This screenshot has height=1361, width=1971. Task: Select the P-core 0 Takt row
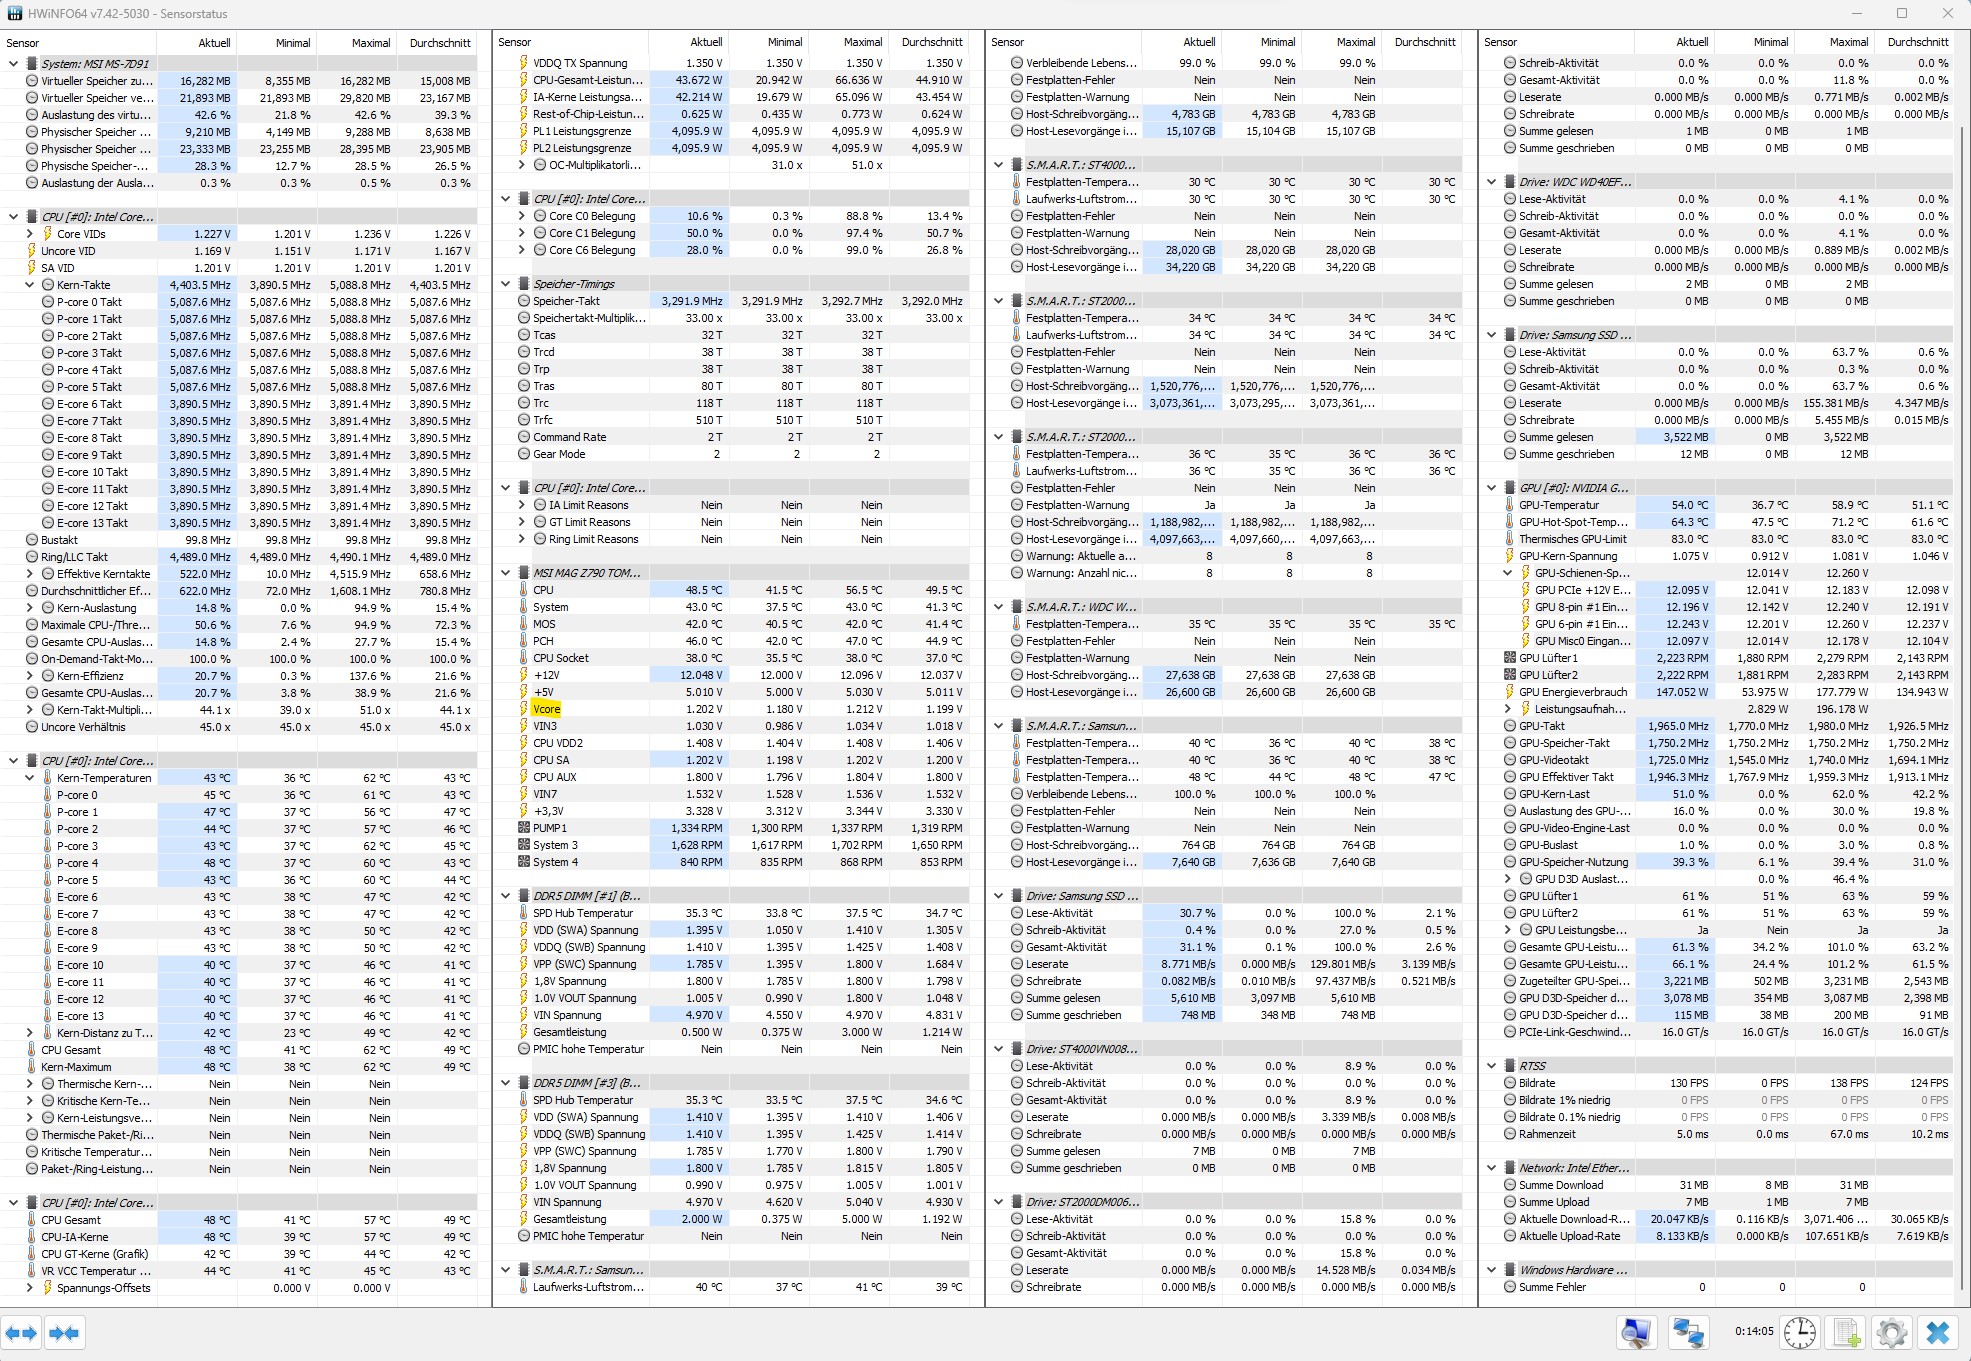(89, 302)
